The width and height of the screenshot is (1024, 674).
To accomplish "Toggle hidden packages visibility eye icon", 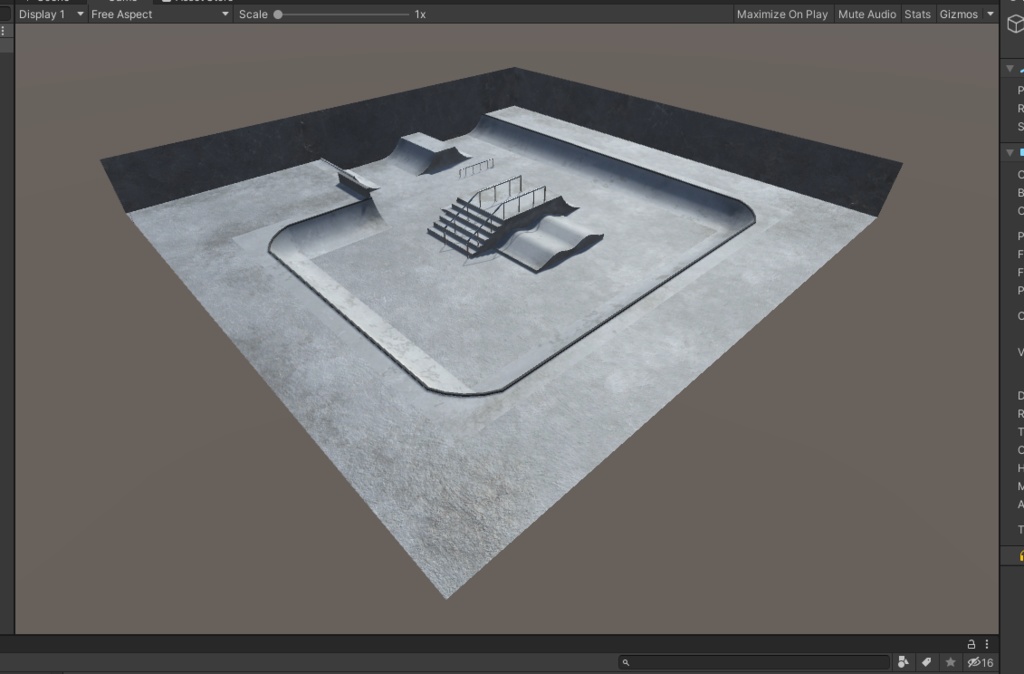I will 980,662.
